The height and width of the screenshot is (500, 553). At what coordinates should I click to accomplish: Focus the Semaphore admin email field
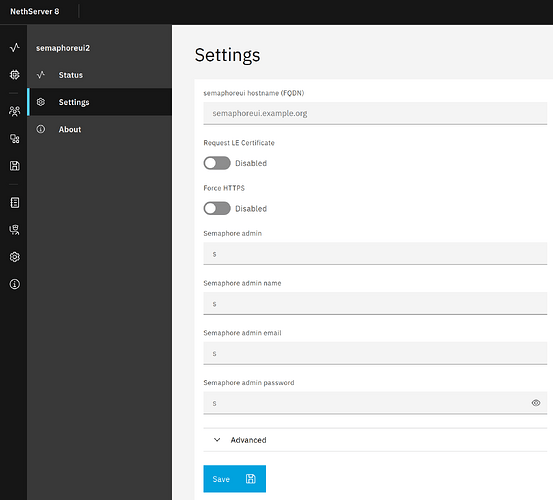(375, 353)
